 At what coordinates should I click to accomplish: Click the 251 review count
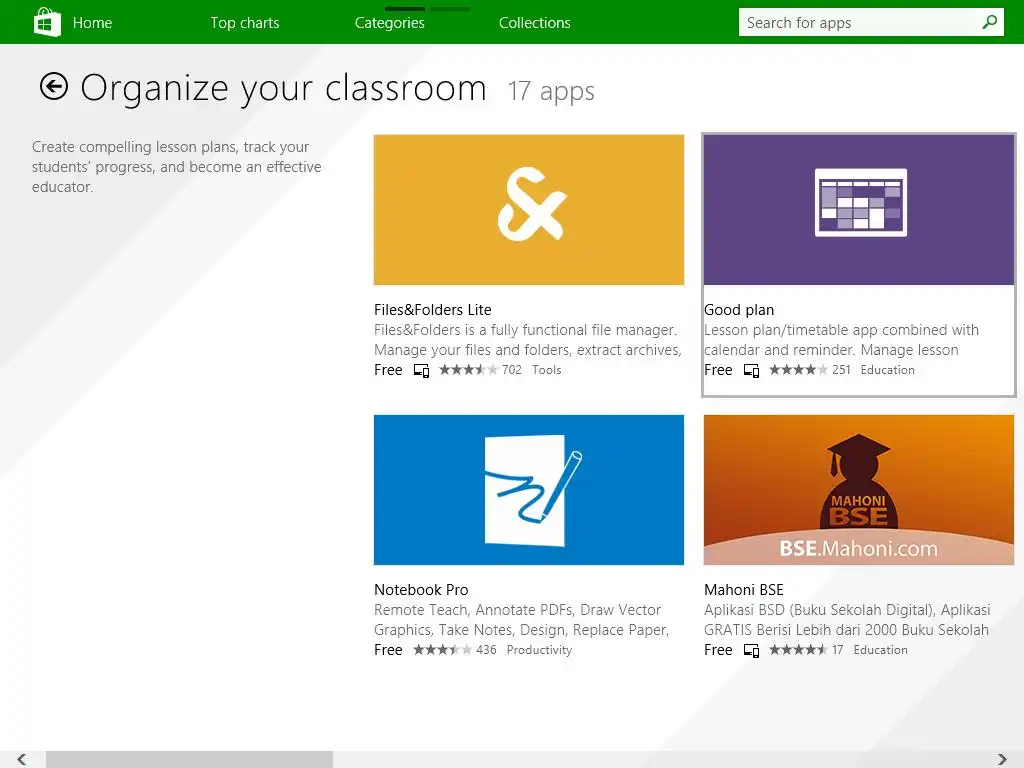point(841,370)
